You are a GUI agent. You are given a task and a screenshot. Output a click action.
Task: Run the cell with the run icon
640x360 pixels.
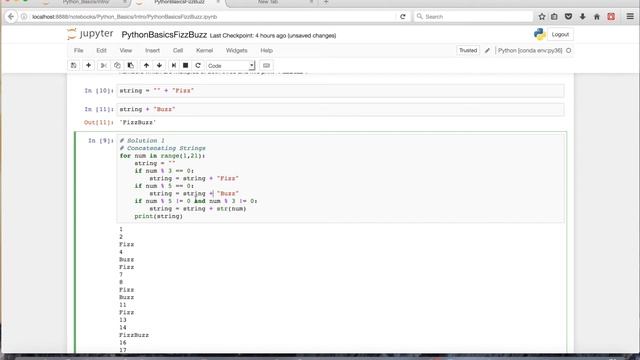click(x=173, y=65)
